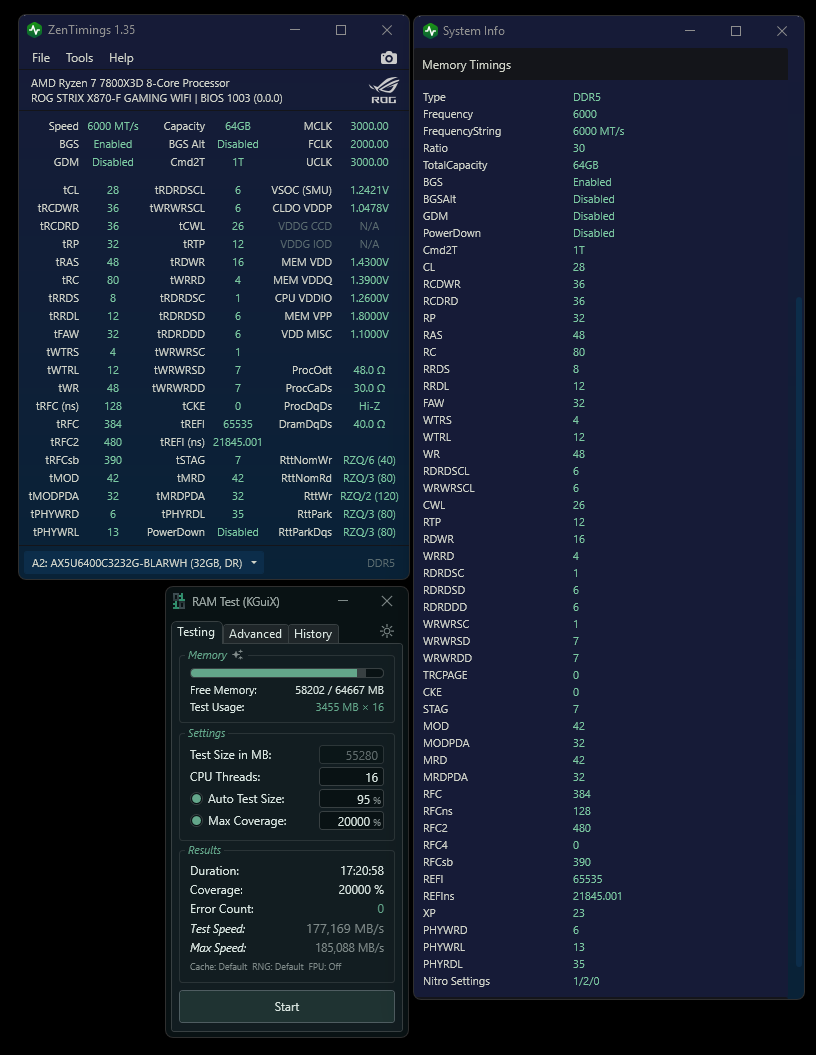
Task: Click the MEM VDD value 1.4300V
Action: coord(369,262)
